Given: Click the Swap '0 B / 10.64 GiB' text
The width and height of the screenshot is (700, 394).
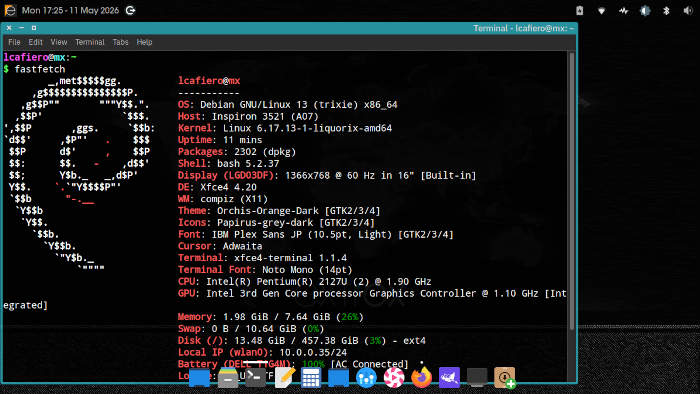Looking at the screenshot, I should click(254, 329).
